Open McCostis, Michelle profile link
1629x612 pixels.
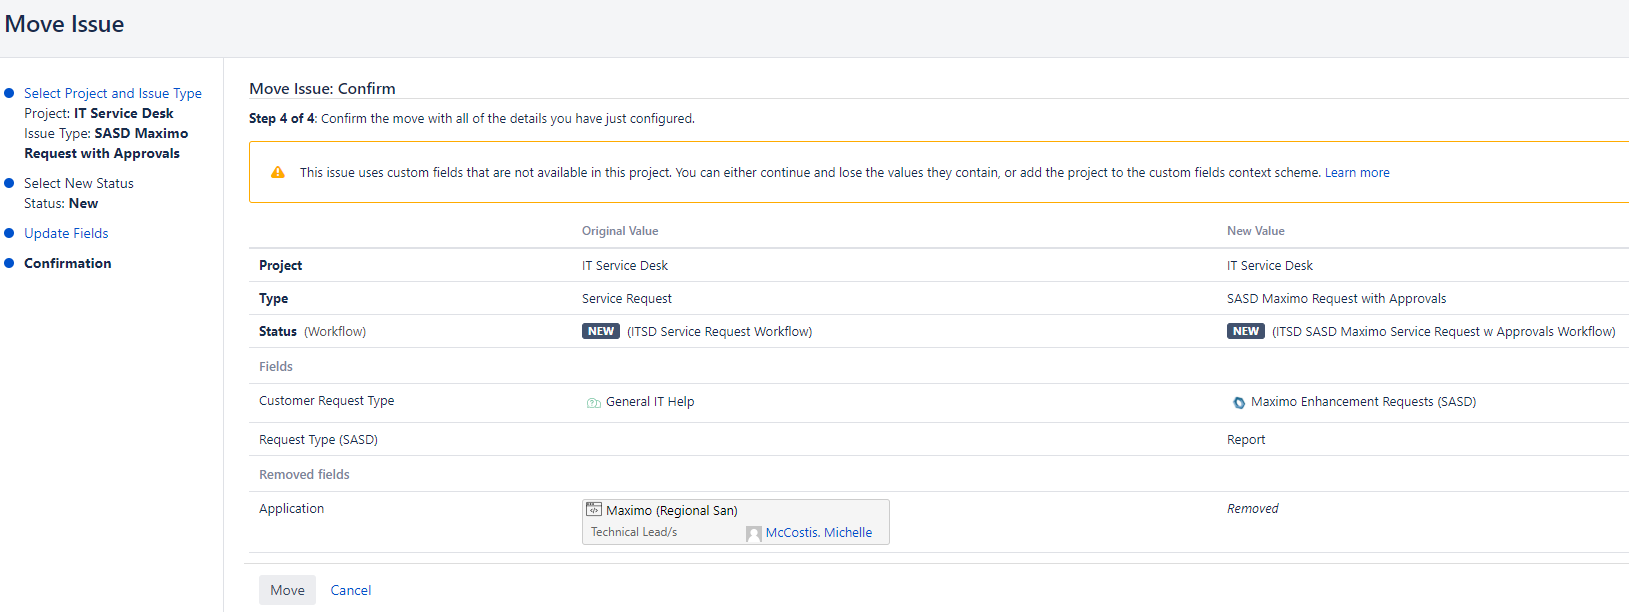tap(819, 533)
